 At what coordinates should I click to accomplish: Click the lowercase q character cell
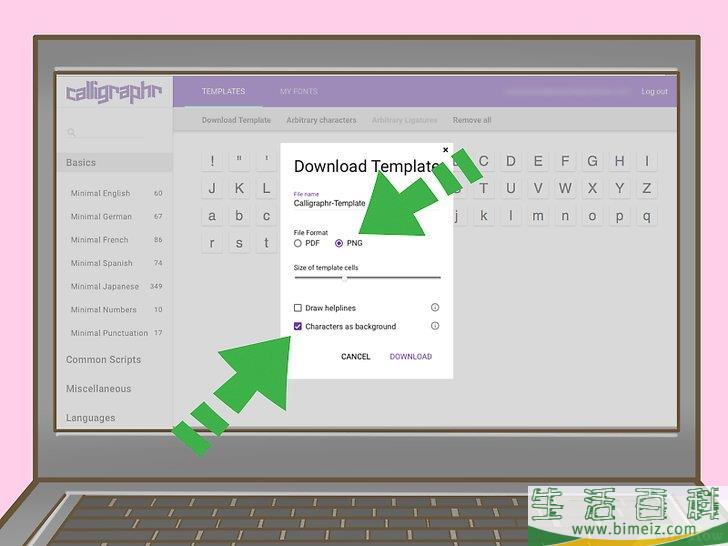(647, 216)
